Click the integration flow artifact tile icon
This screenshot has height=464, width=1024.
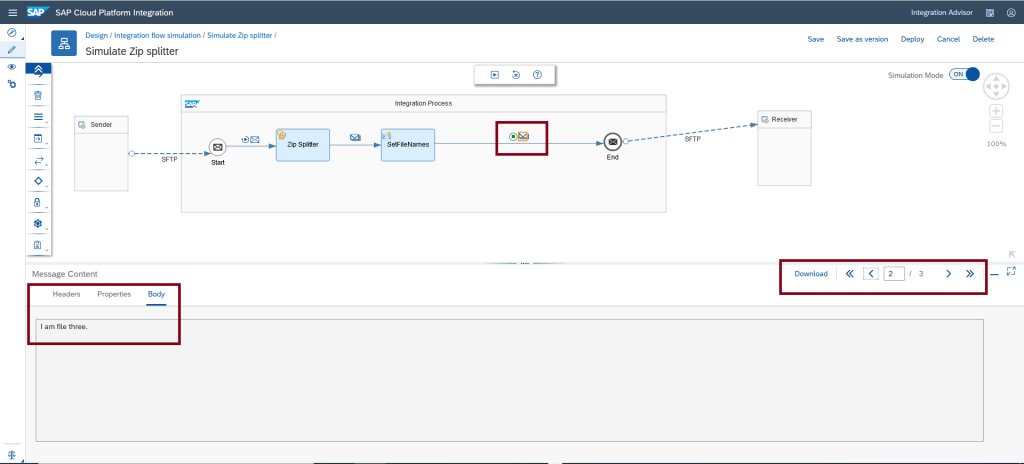[x=64, y=43]
